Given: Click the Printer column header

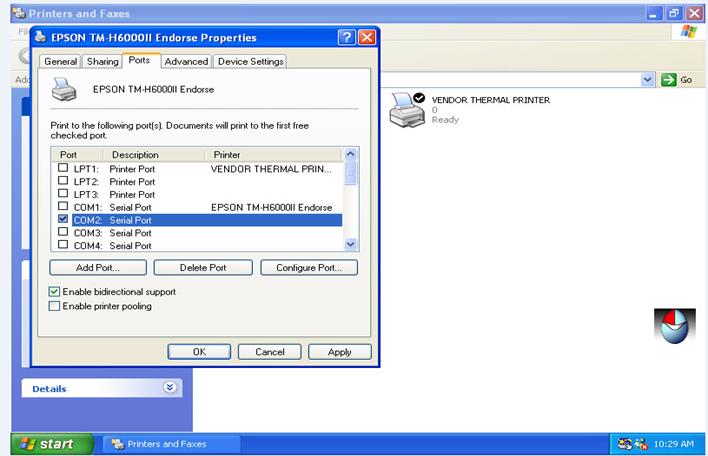Looking at the screenshot, I should coord(274,155).
